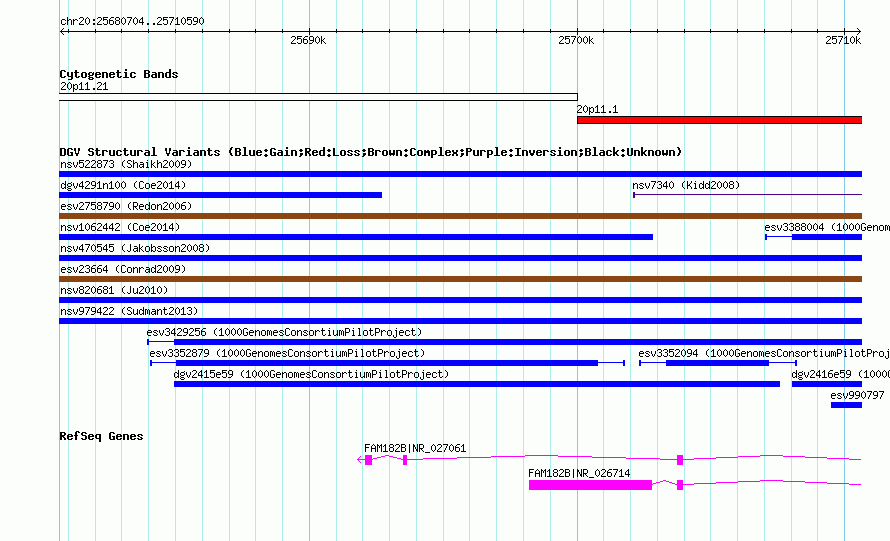Viewport: 890px width, 541px height.
Task: Open variant esv990797 label
Action: [857, 395]
